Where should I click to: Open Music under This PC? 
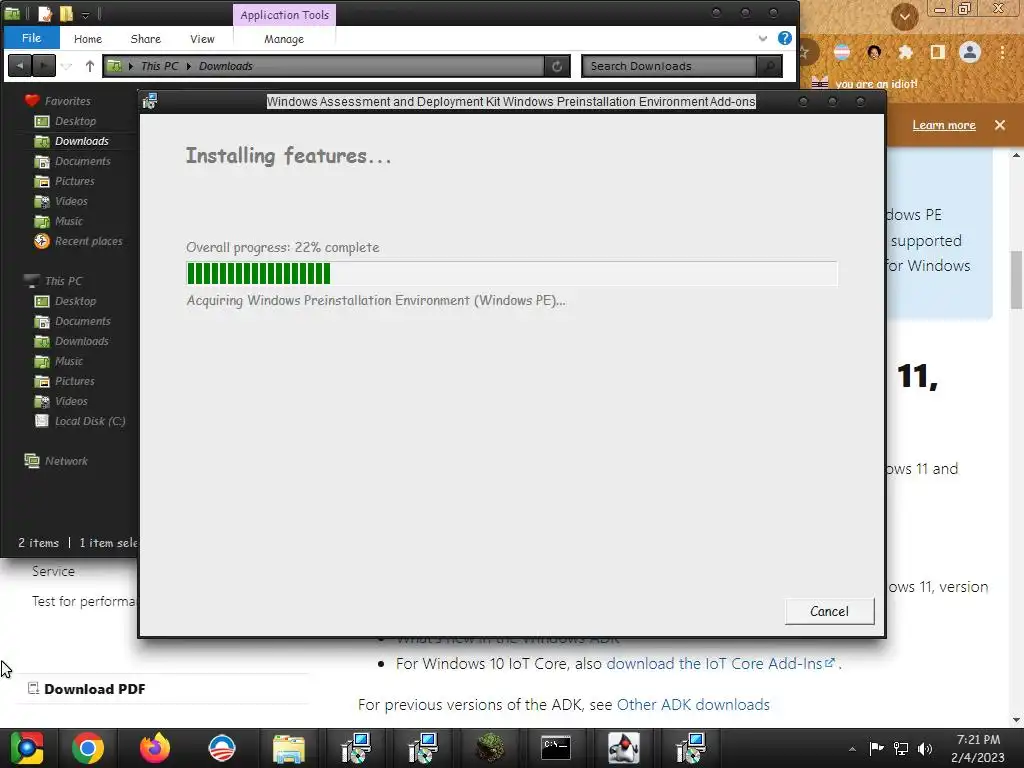pos(69,361)
